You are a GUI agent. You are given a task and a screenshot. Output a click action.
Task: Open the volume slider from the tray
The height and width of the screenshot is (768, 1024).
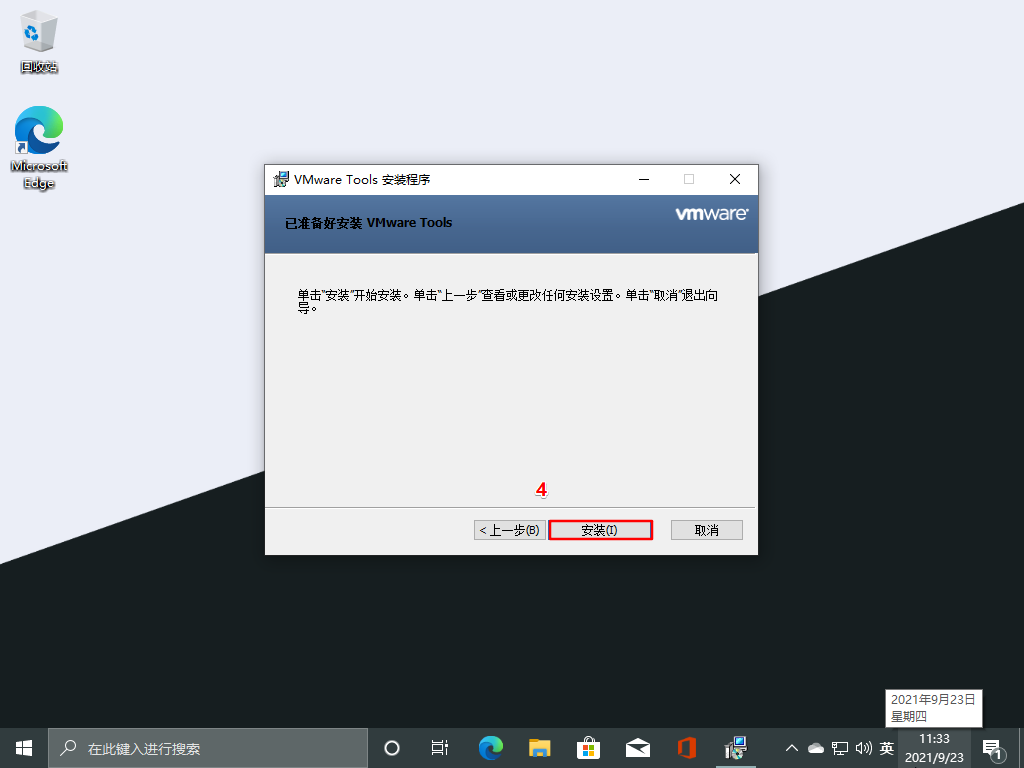click(x=864, y=747)
